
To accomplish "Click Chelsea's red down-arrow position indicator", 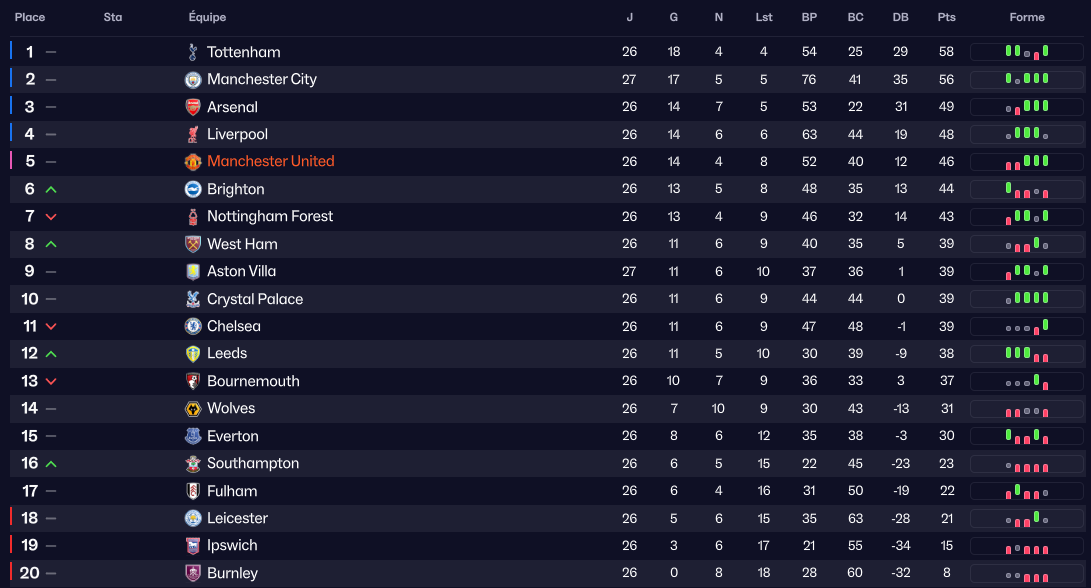I will coord(51,326).
